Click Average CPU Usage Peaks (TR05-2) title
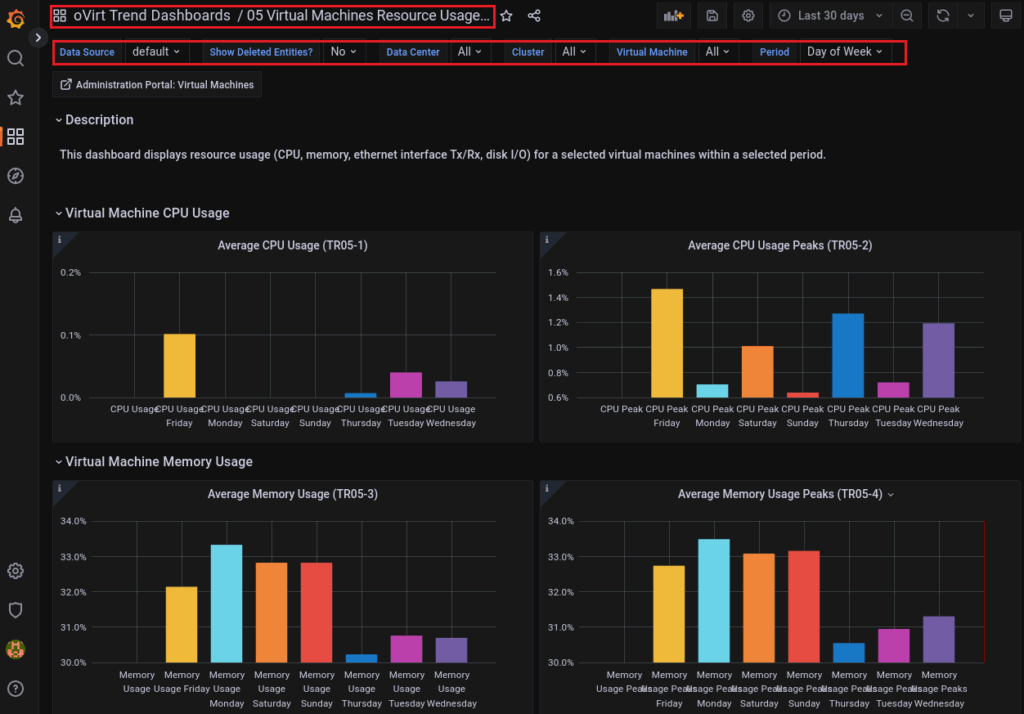The image size is (1024, 714). click(780, 246)
